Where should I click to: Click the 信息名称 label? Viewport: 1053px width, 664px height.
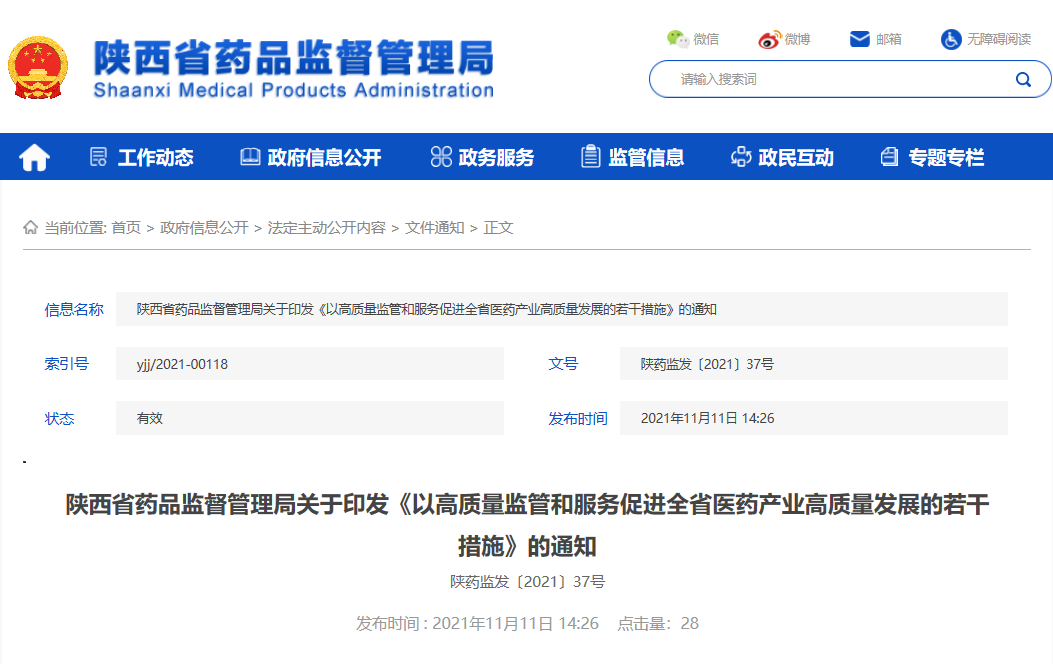(x=74, y=310)
